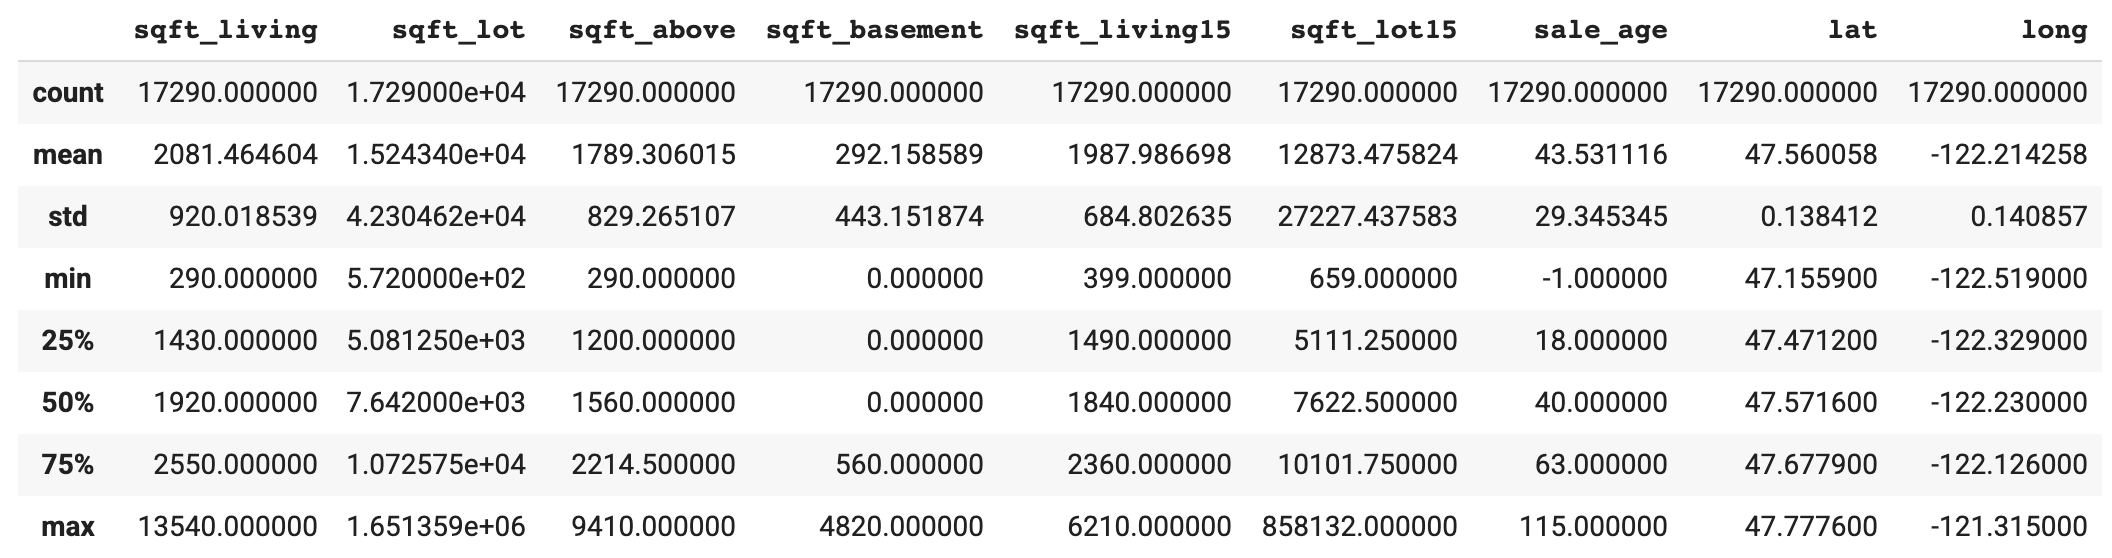Image resolution: width=2112 pixels, height=558 pixels.
Task: Select the sqft_basement column header
Action: [874, 30]
